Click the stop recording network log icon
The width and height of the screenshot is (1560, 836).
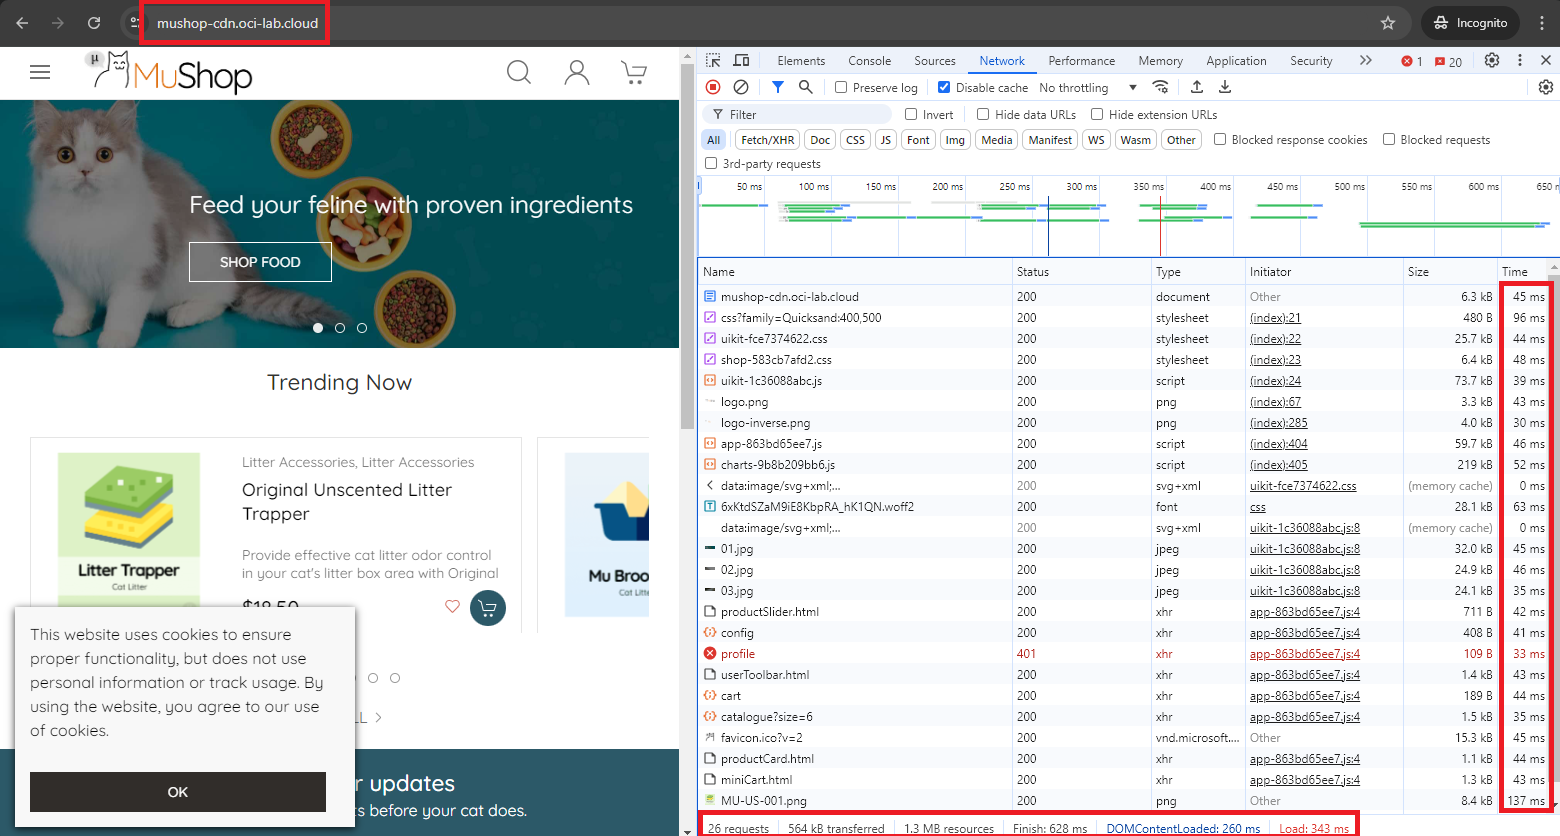tap(713, 87)
